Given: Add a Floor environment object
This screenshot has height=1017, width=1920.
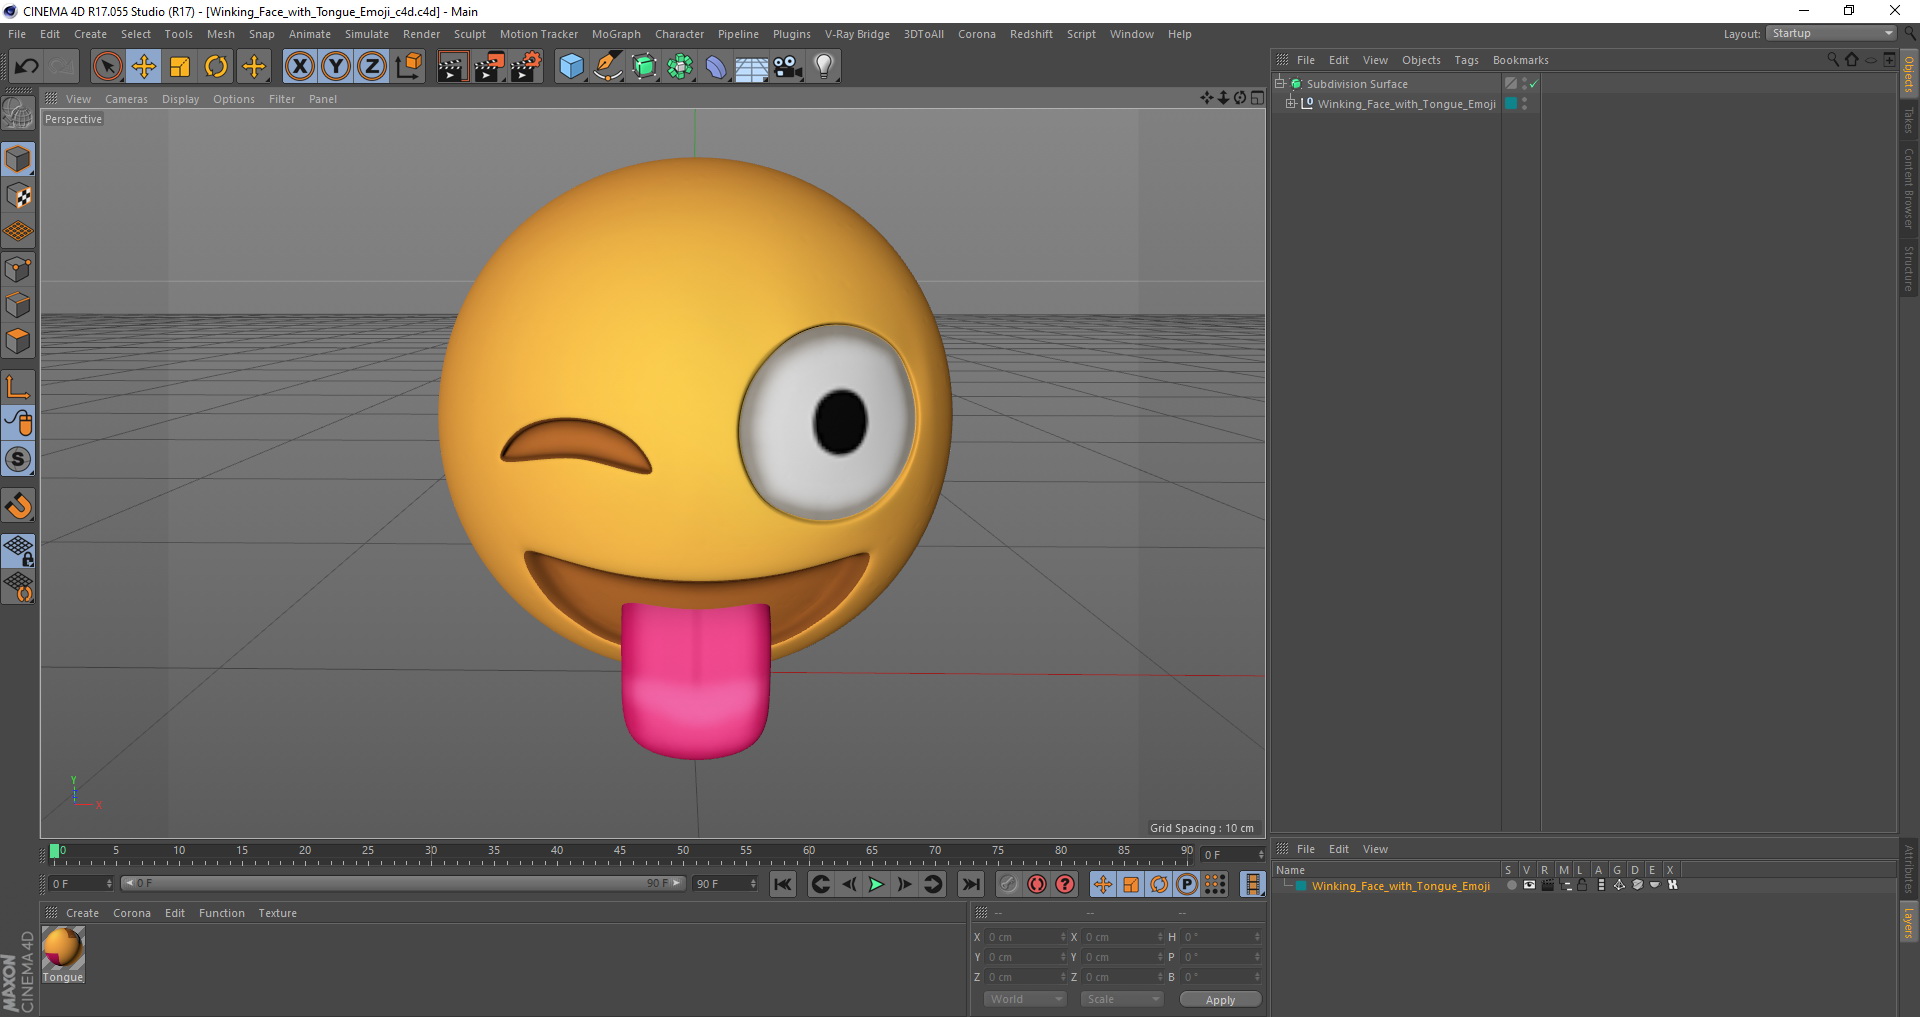Looking at the screenshot, I should coord(751,66).
